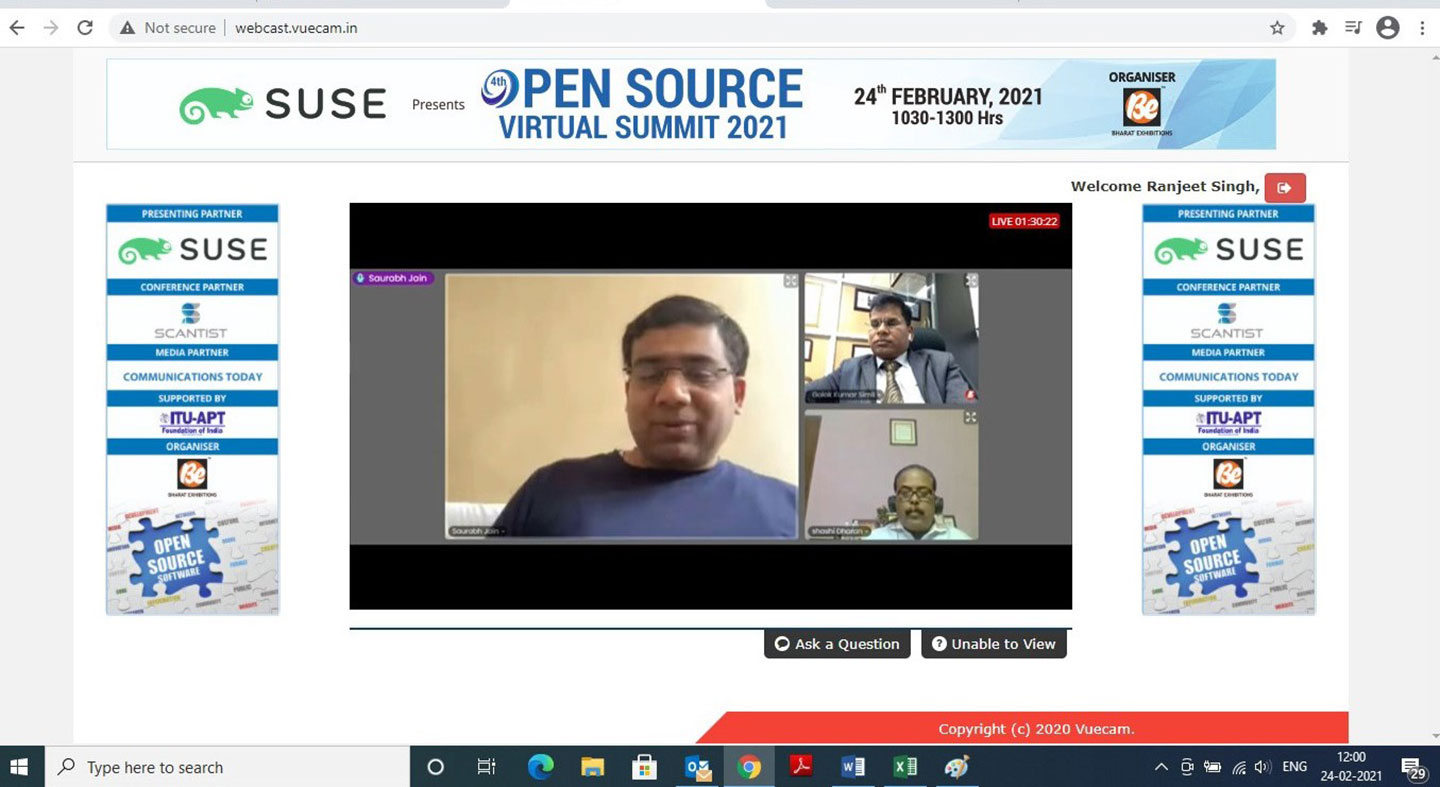
Task: Click the Bharat Exhibitions logo in right sidebar
Action: [1228, 476]
